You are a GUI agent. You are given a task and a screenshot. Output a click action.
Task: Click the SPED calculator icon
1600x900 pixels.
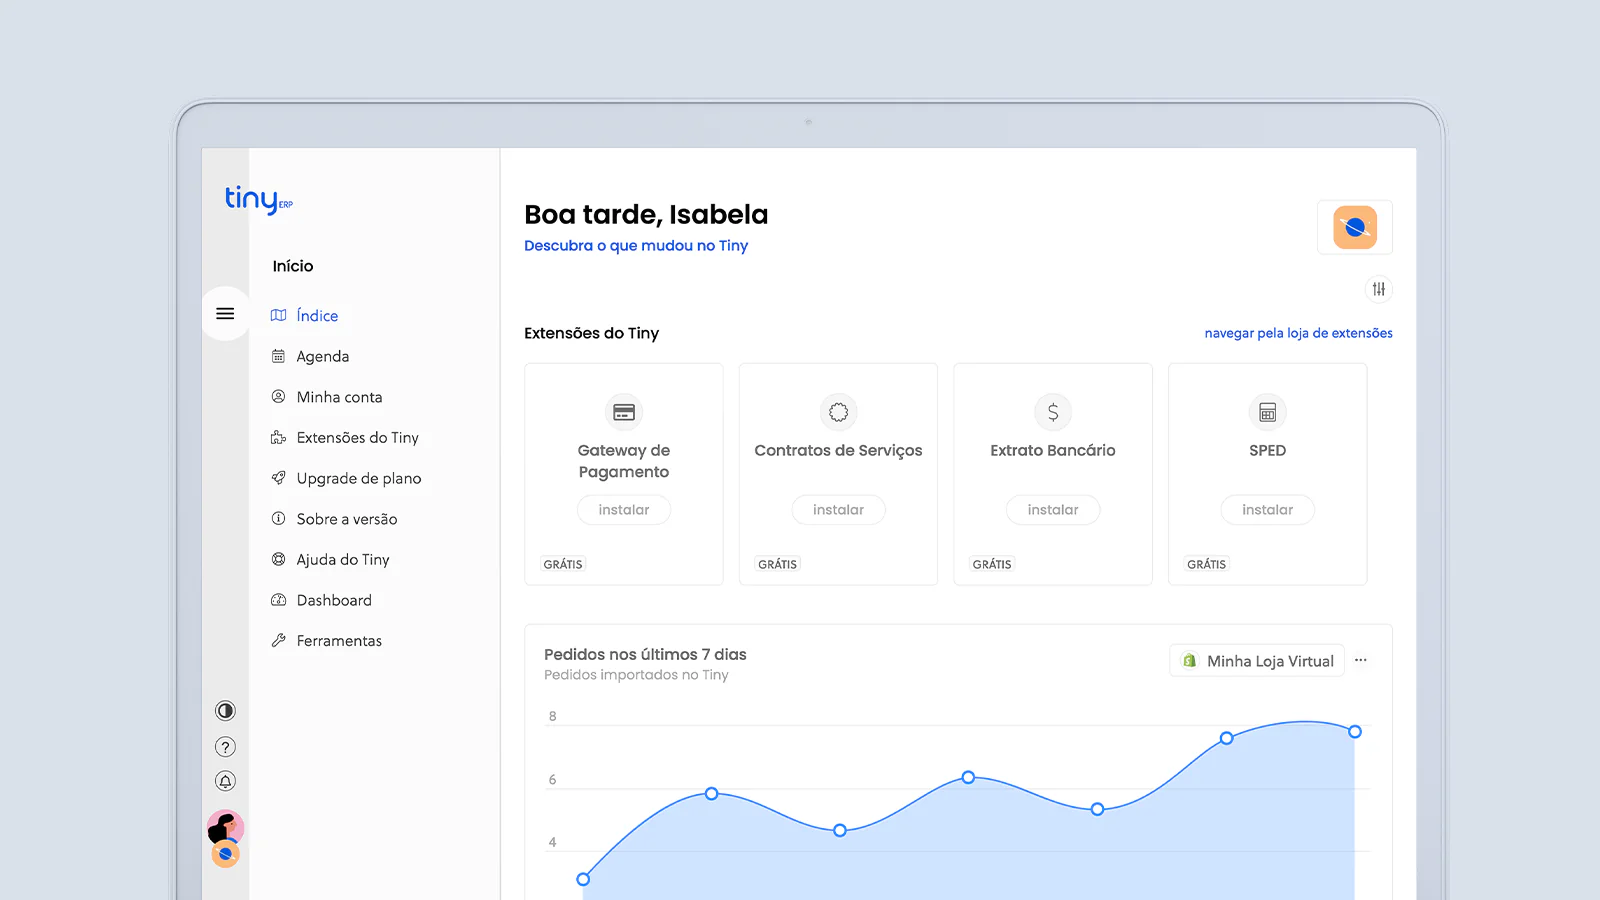coord(1267,412)
